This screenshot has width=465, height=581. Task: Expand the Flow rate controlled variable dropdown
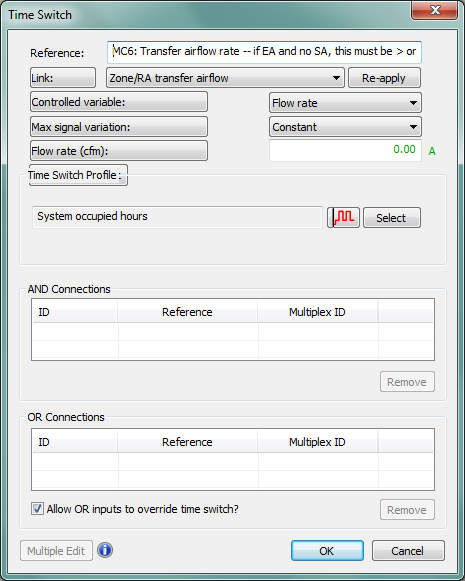(x=345, y=103)
